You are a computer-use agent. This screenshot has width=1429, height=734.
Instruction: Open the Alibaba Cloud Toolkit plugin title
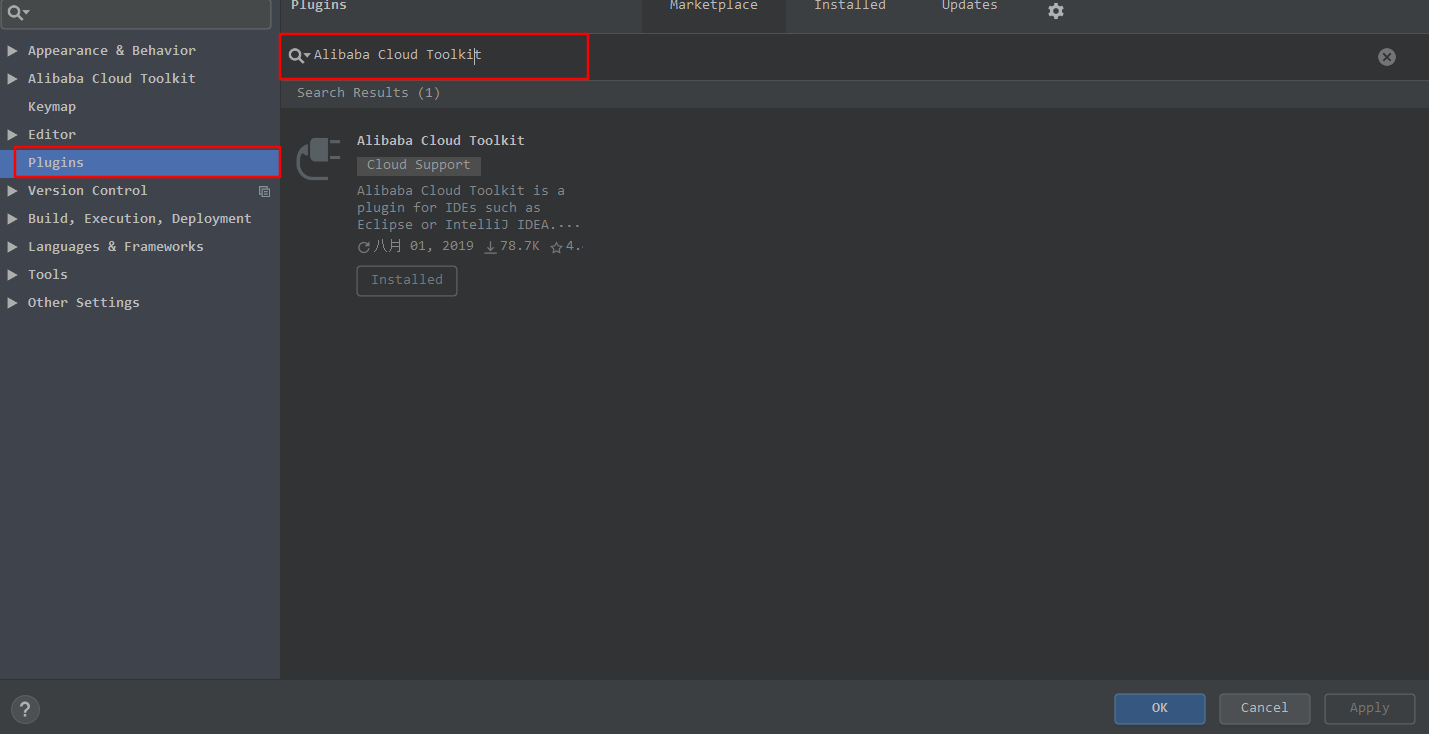click(441, 141)
